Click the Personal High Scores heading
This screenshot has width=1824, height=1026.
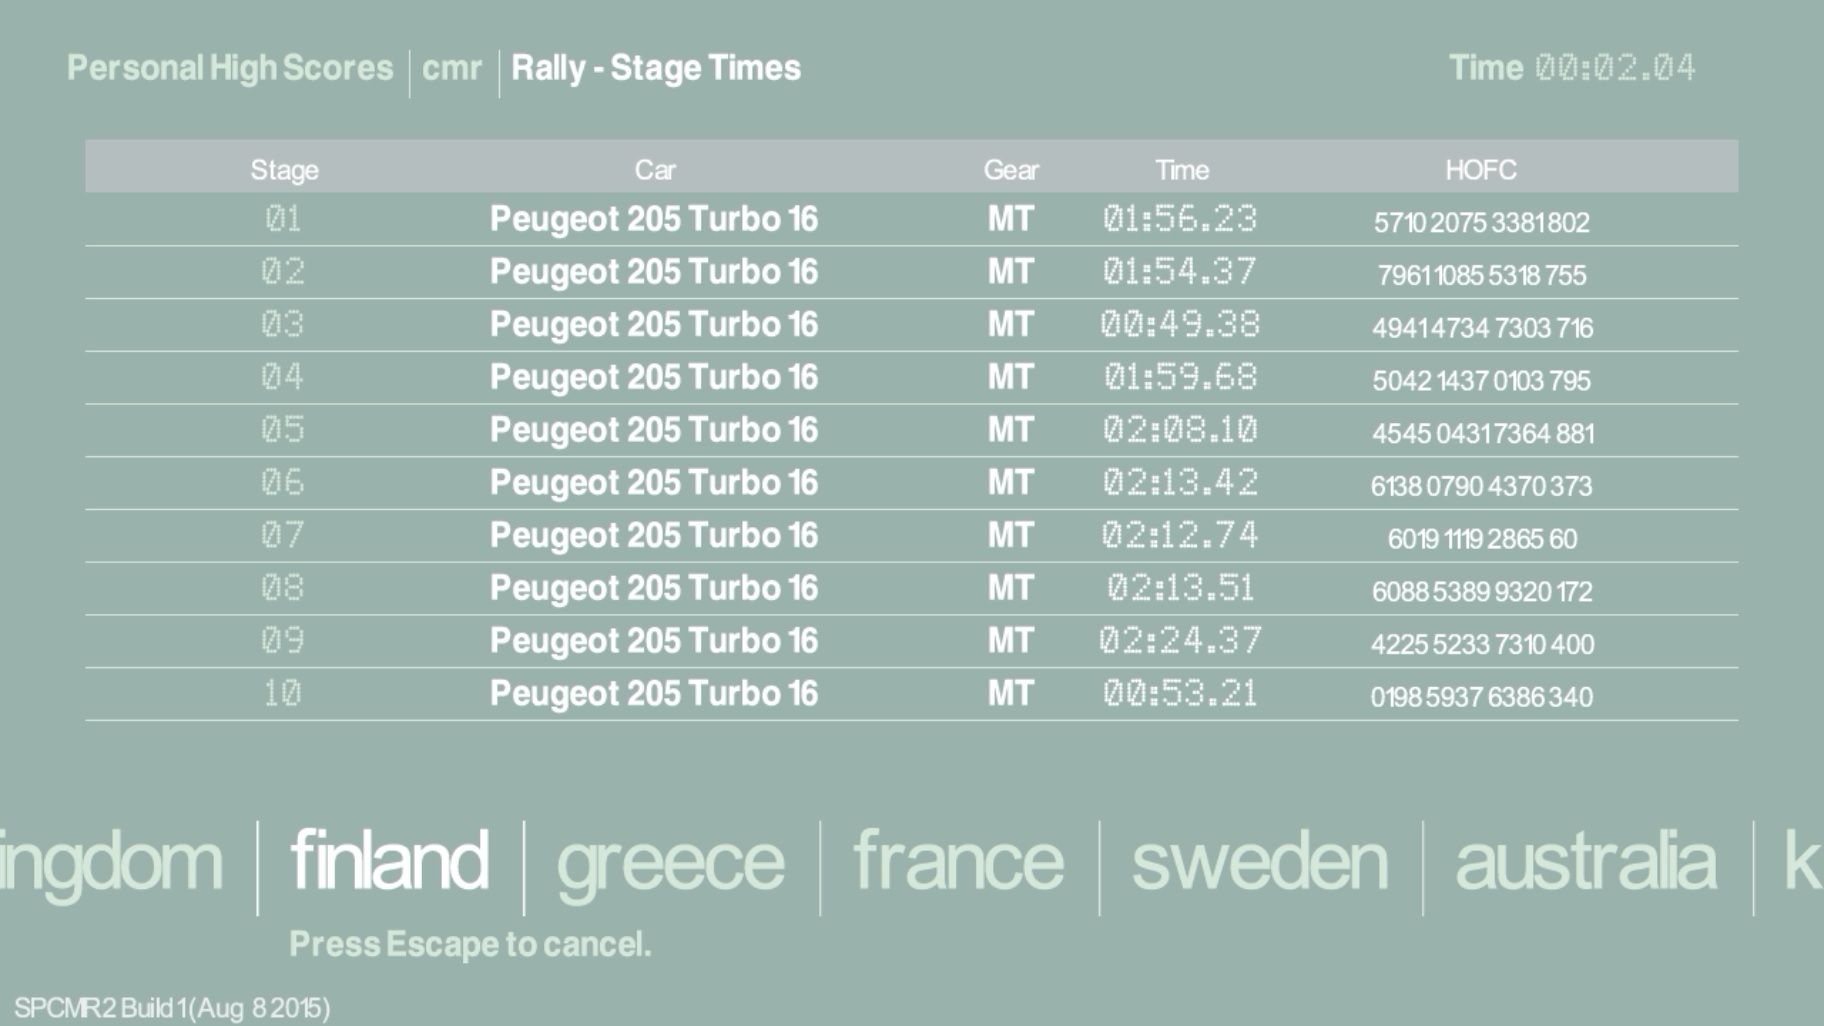[230, 68]
